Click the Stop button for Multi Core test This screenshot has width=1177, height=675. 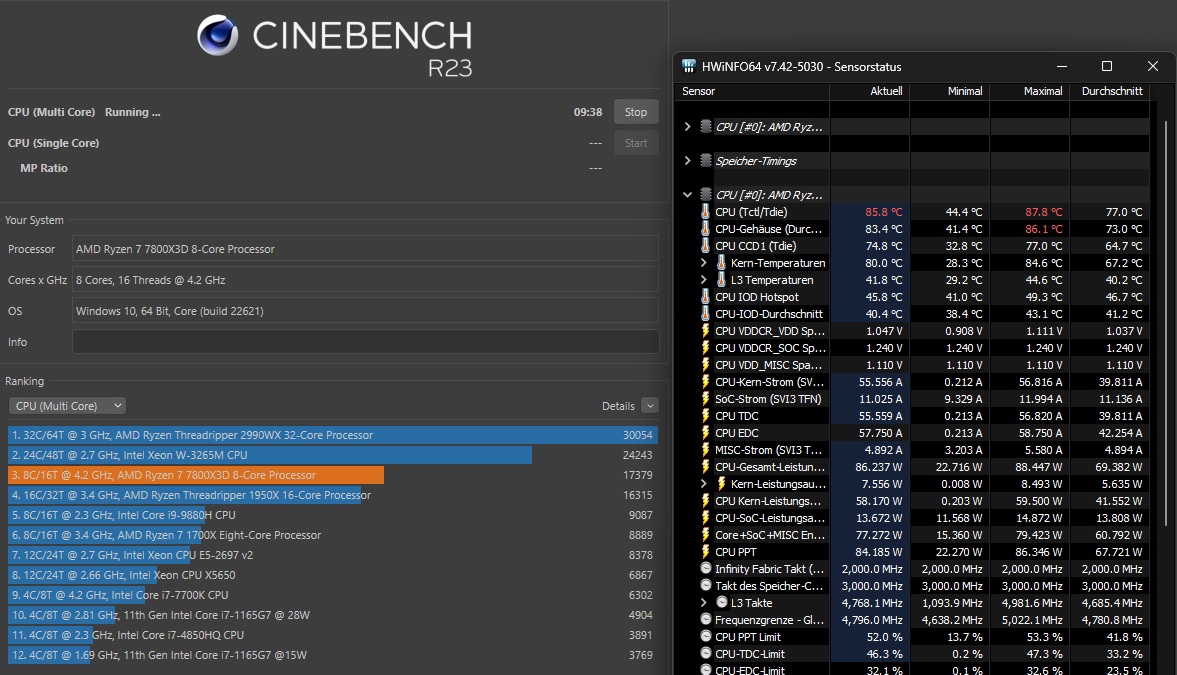pyautogui.click(x=636, y=112)
